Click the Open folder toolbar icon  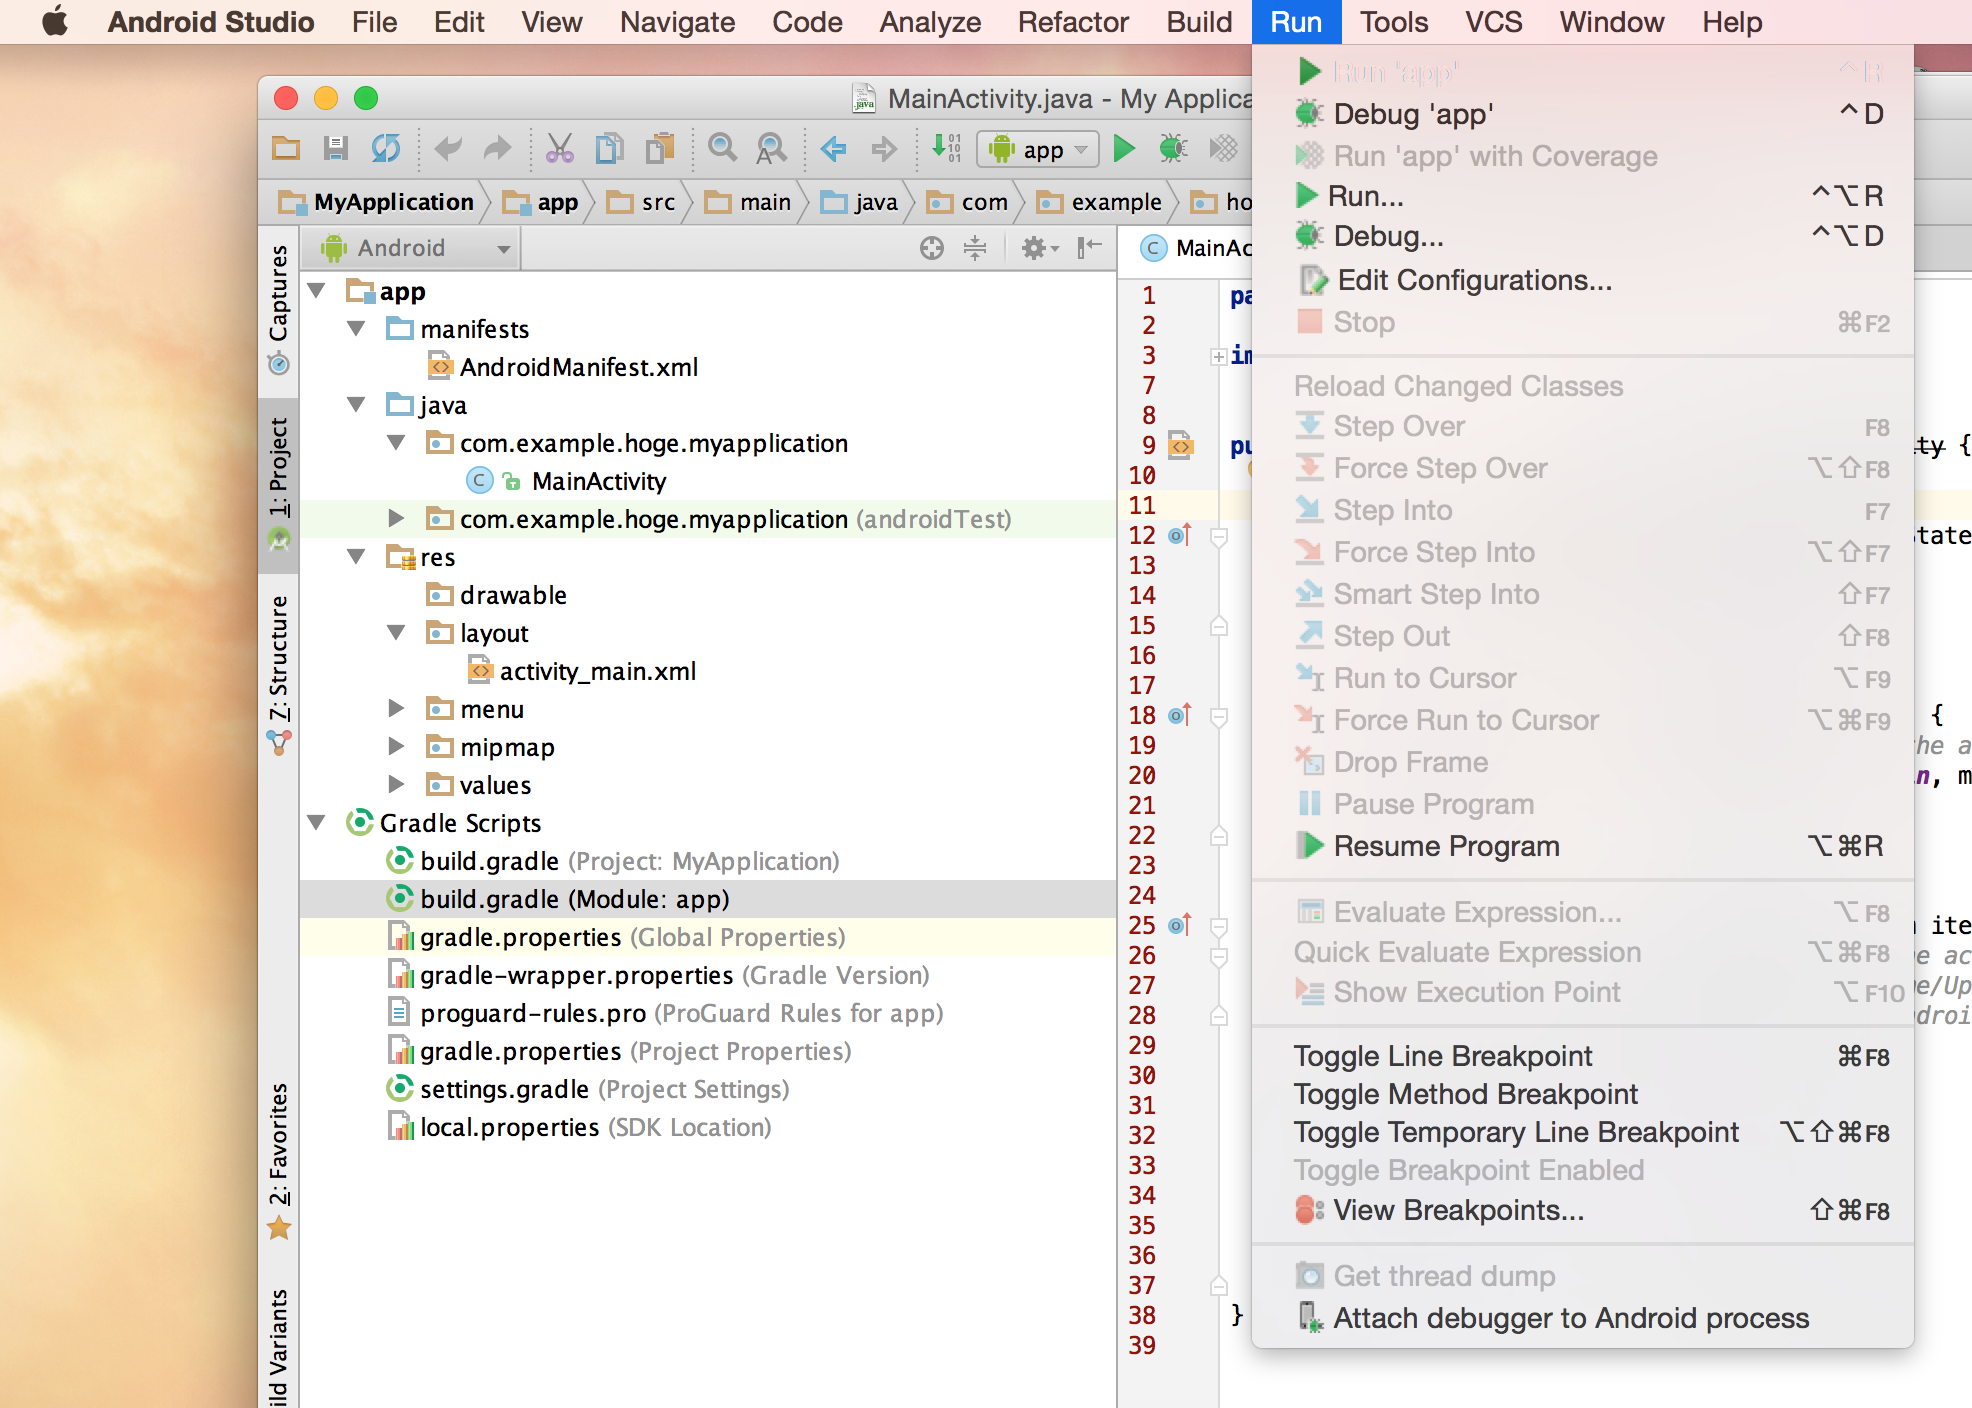click(x=287, y=149)
